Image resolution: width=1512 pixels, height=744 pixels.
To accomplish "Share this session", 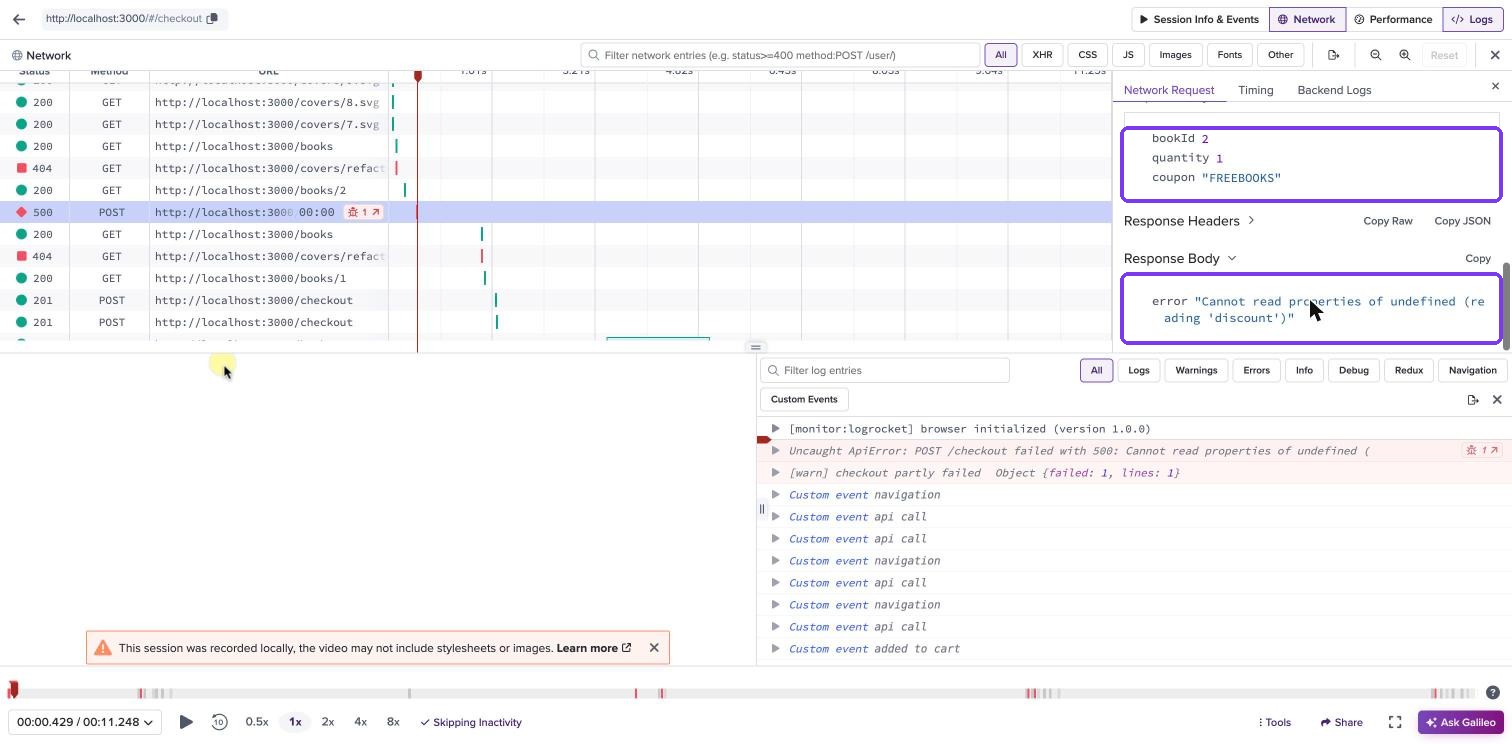I will 1341,722.
